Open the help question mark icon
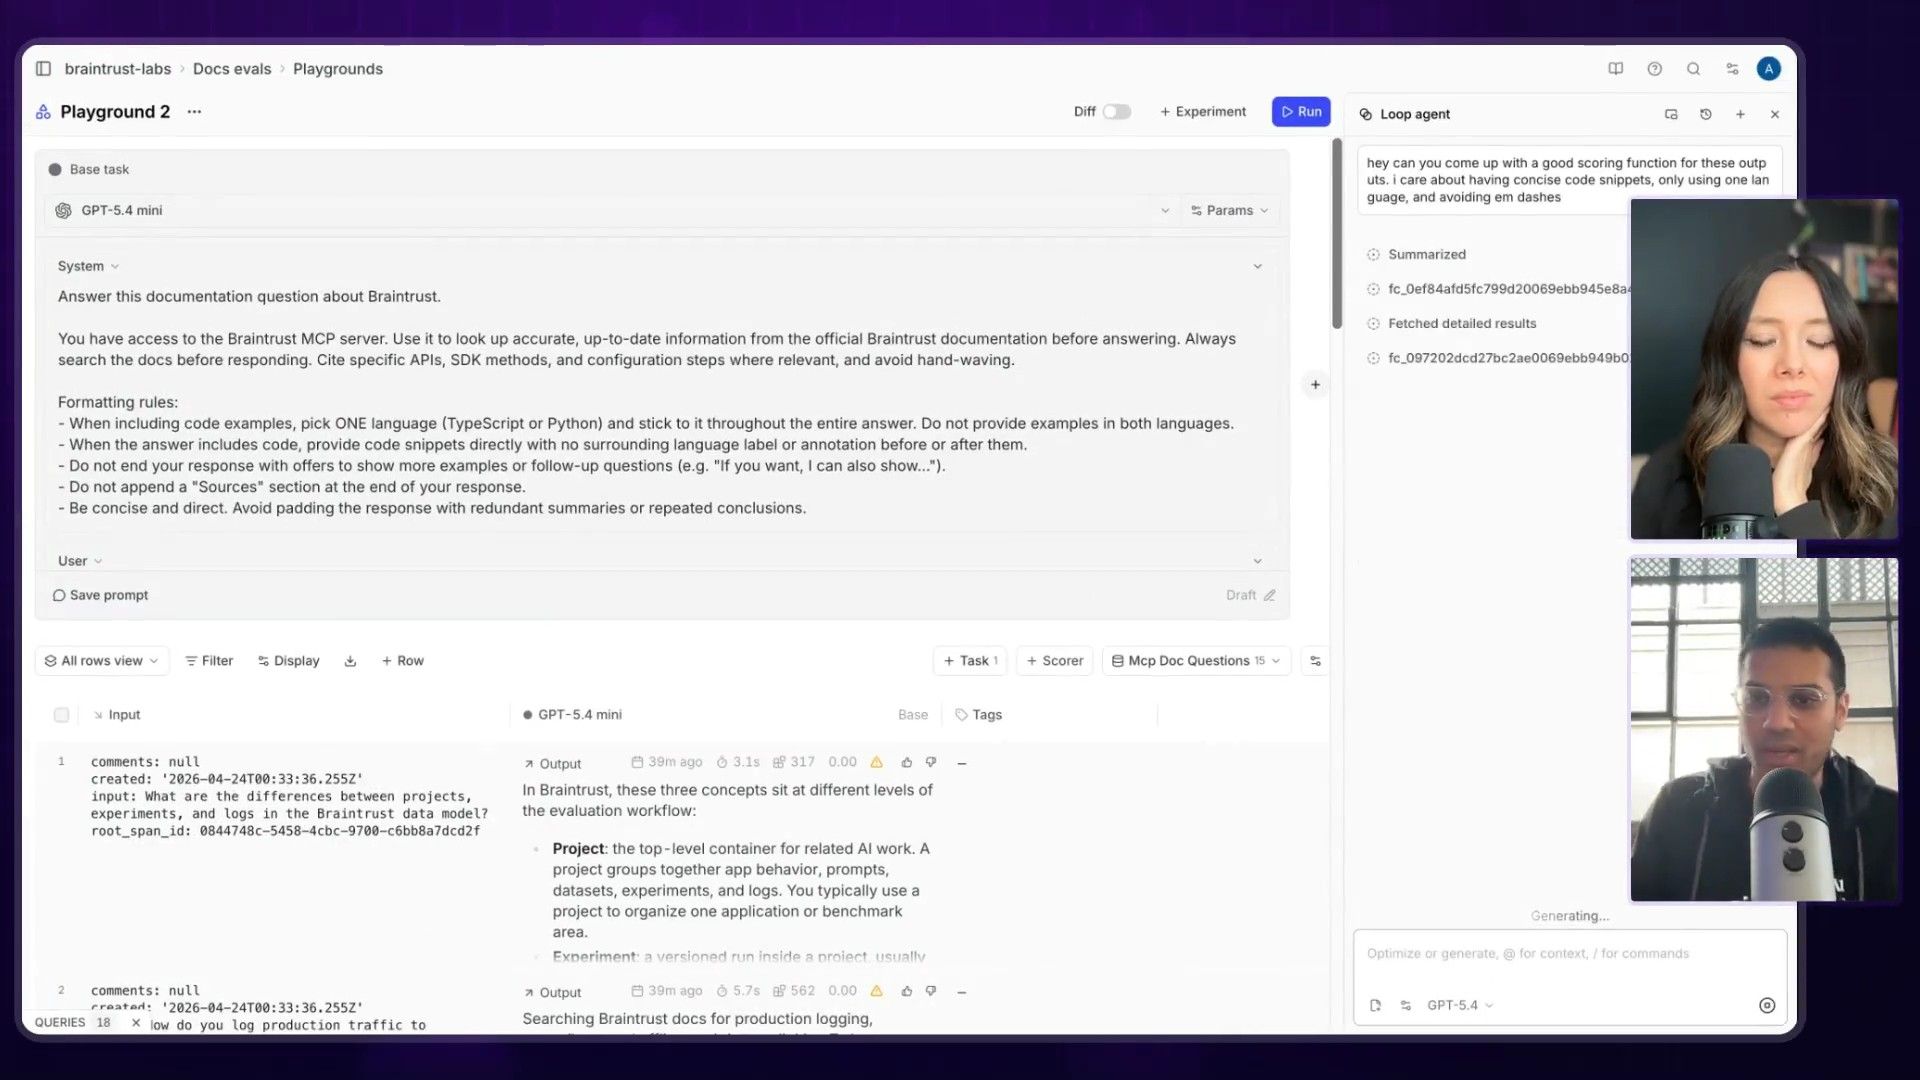The width and height of the screenshot is (1920, 1080). pyautogui.click(x=1654, y=69)
